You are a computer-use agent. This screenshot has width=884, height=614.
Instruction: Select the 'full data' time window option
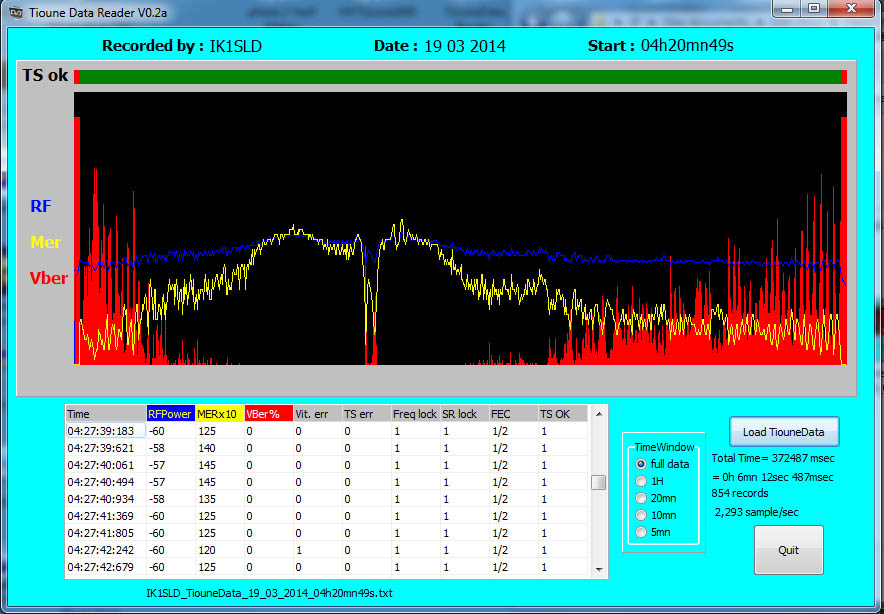(641, 464)
